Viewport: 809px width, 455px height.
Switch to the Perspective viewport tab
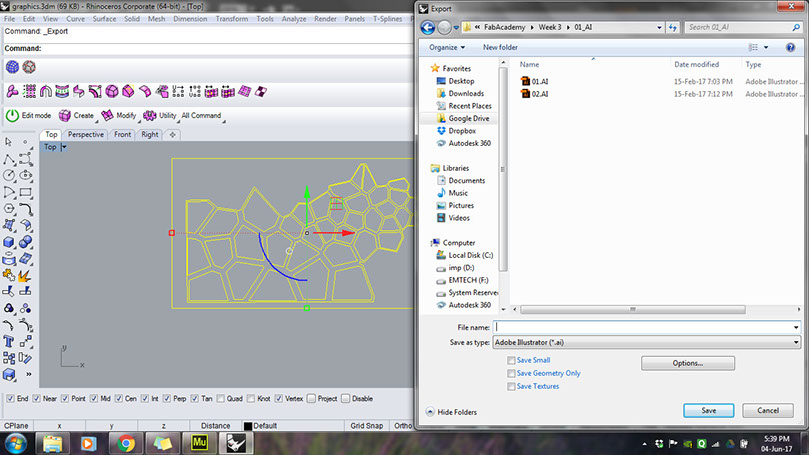86,135
